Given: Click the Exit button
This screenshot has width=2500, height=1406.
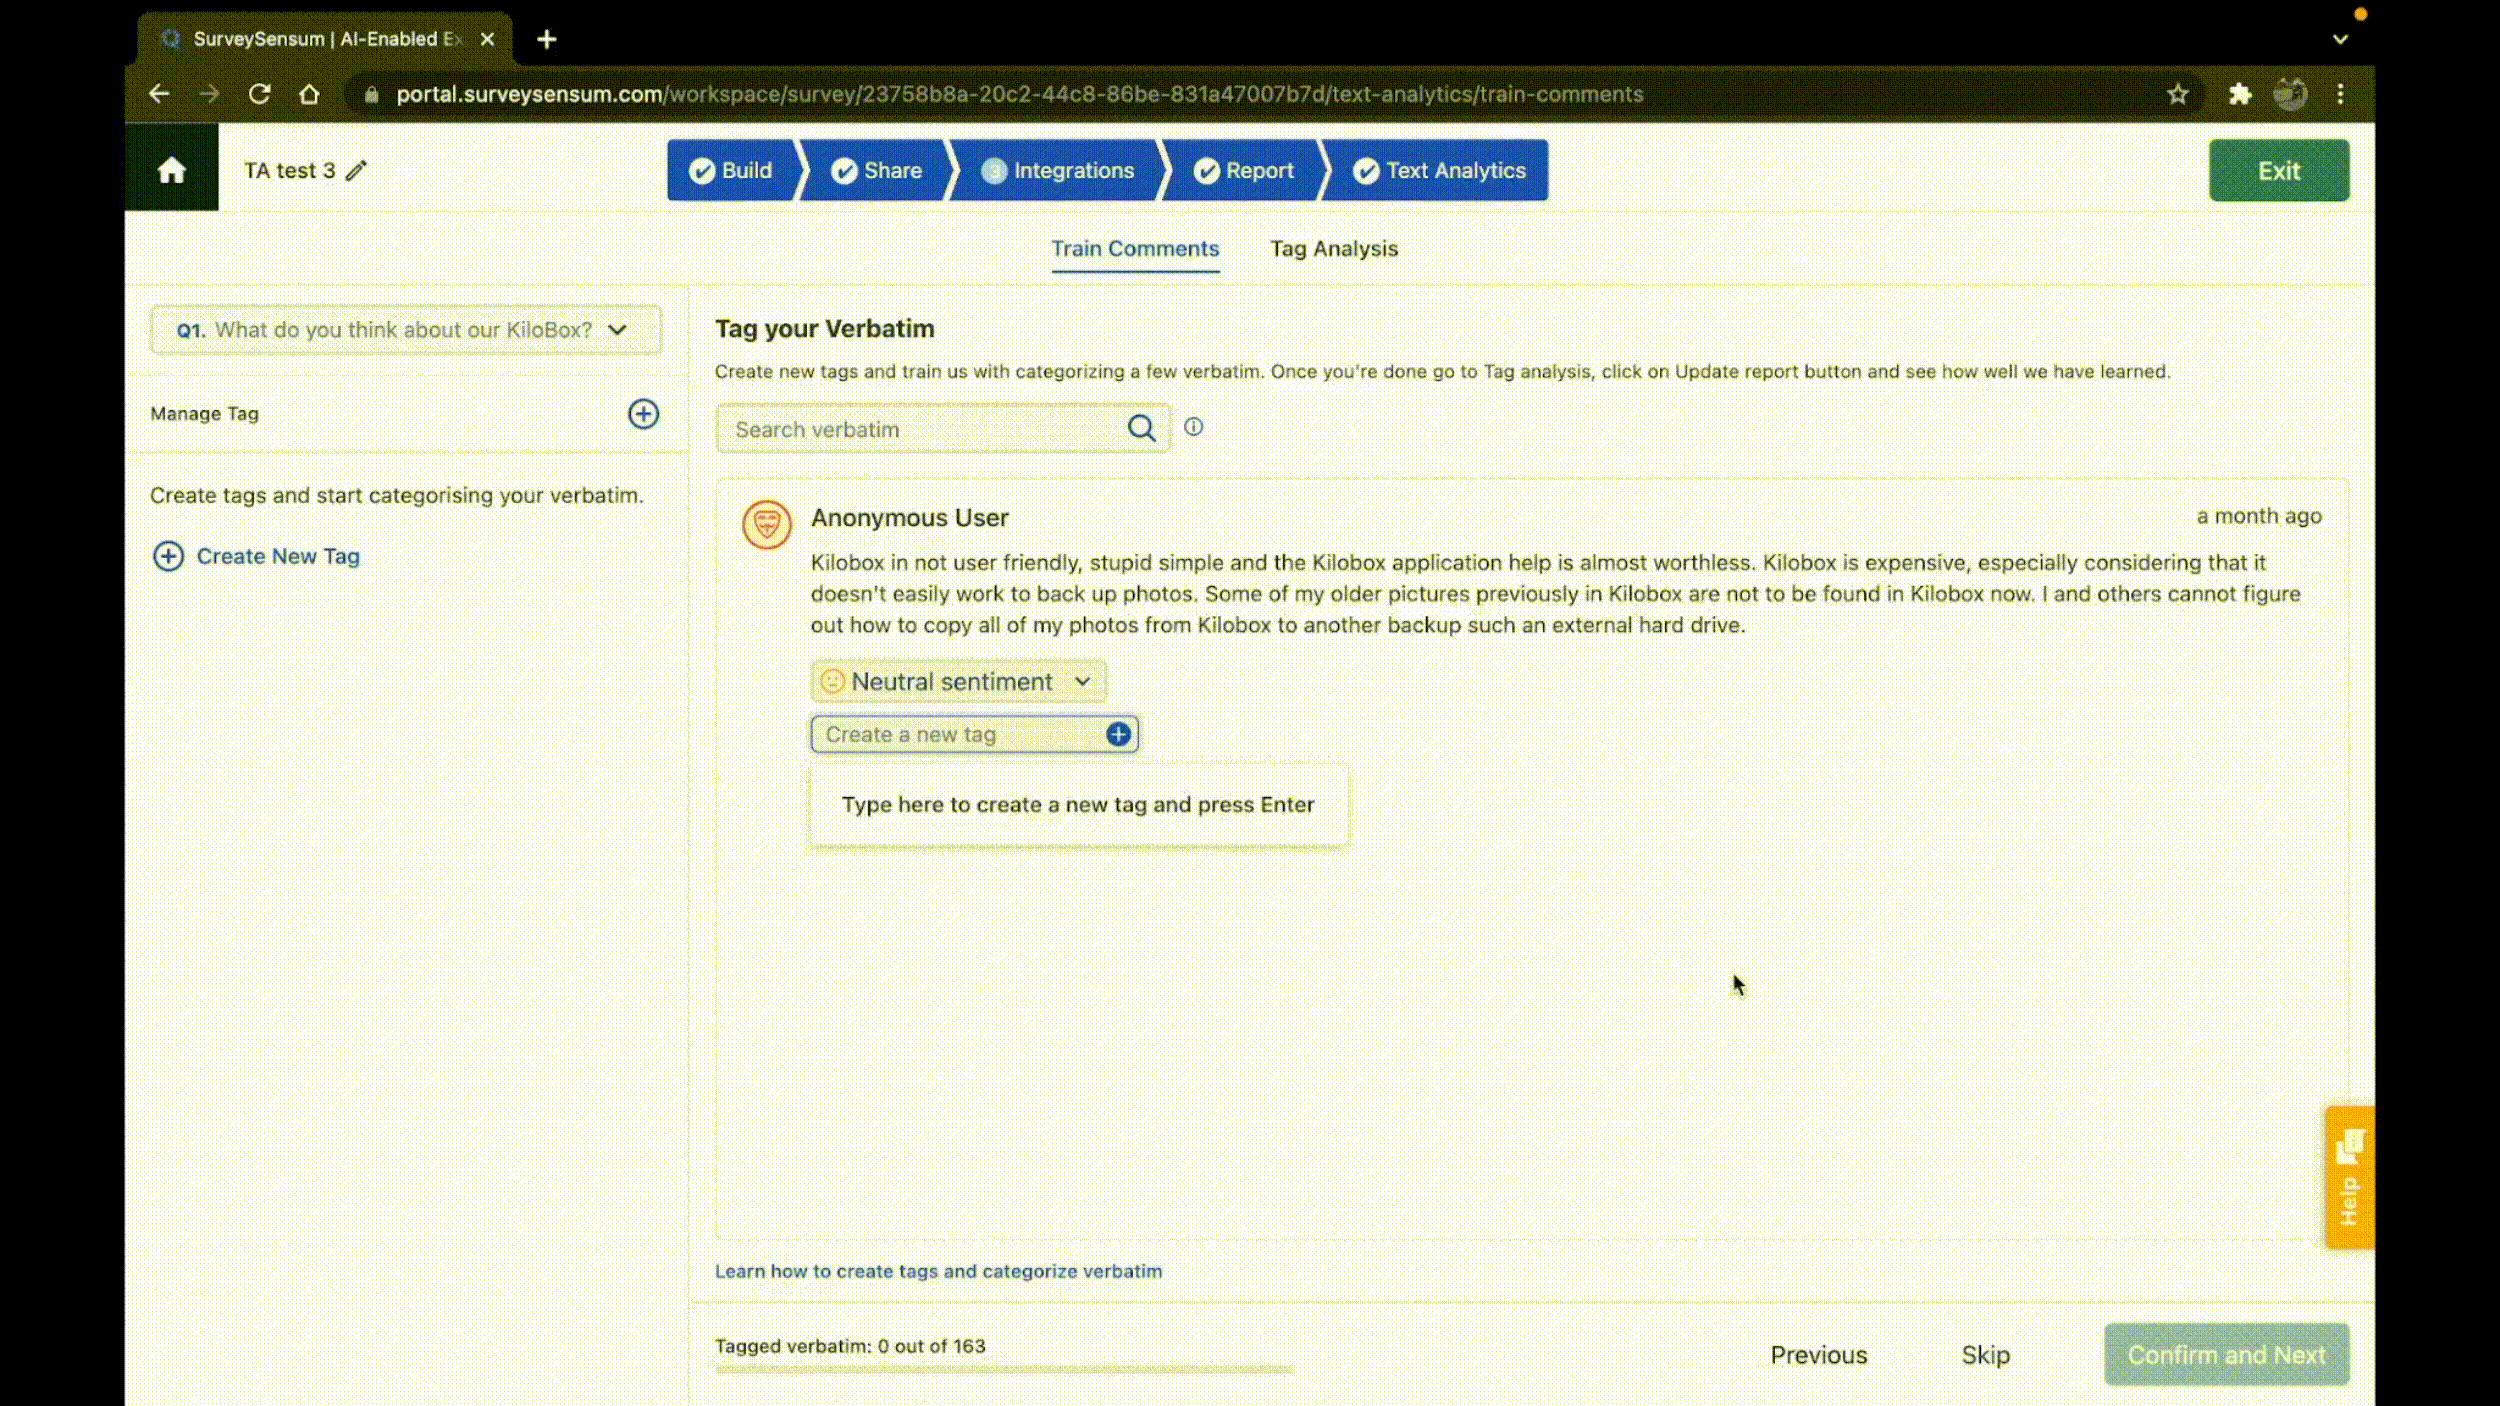Looking at the screenshot, I should click(2279, 170).
